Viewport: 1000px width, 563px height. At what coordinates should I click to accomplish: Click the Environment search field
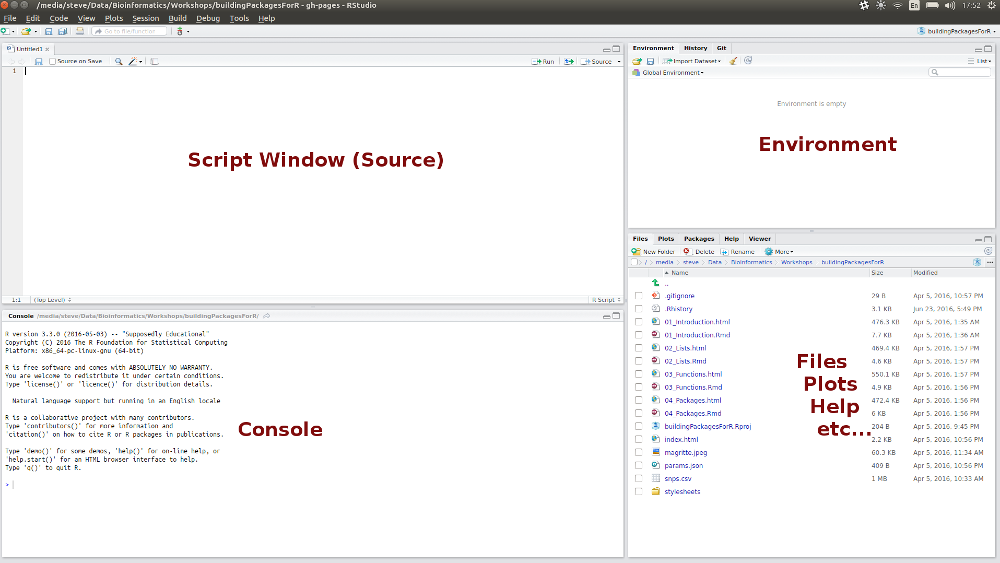[x=962, y=73]
